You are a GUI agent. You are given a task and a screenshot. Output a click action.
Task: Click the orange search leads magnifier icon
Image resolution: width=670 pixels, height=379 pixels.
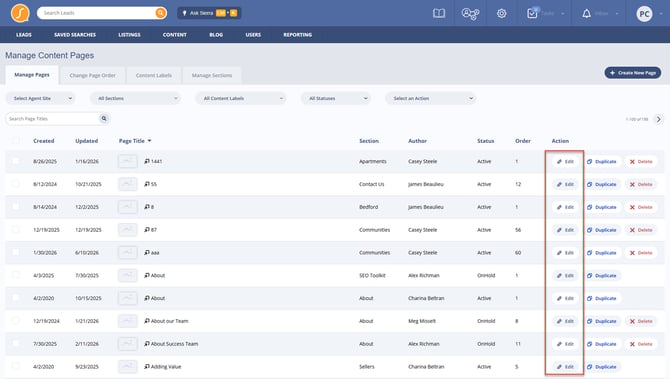(160, 13)
